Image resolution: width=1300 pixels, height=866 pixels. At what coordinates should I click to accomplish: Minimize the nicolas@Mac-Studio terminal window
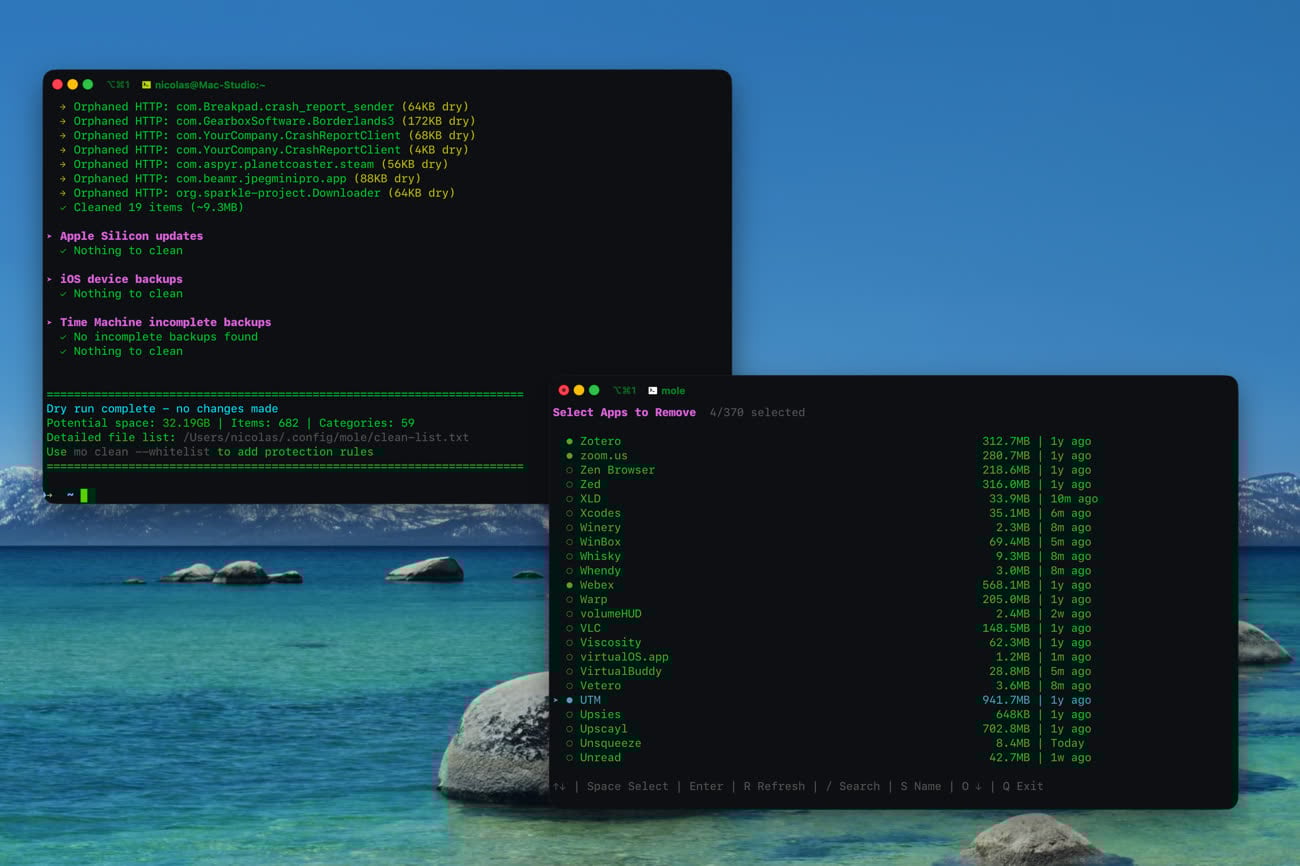tap(72, 85)
